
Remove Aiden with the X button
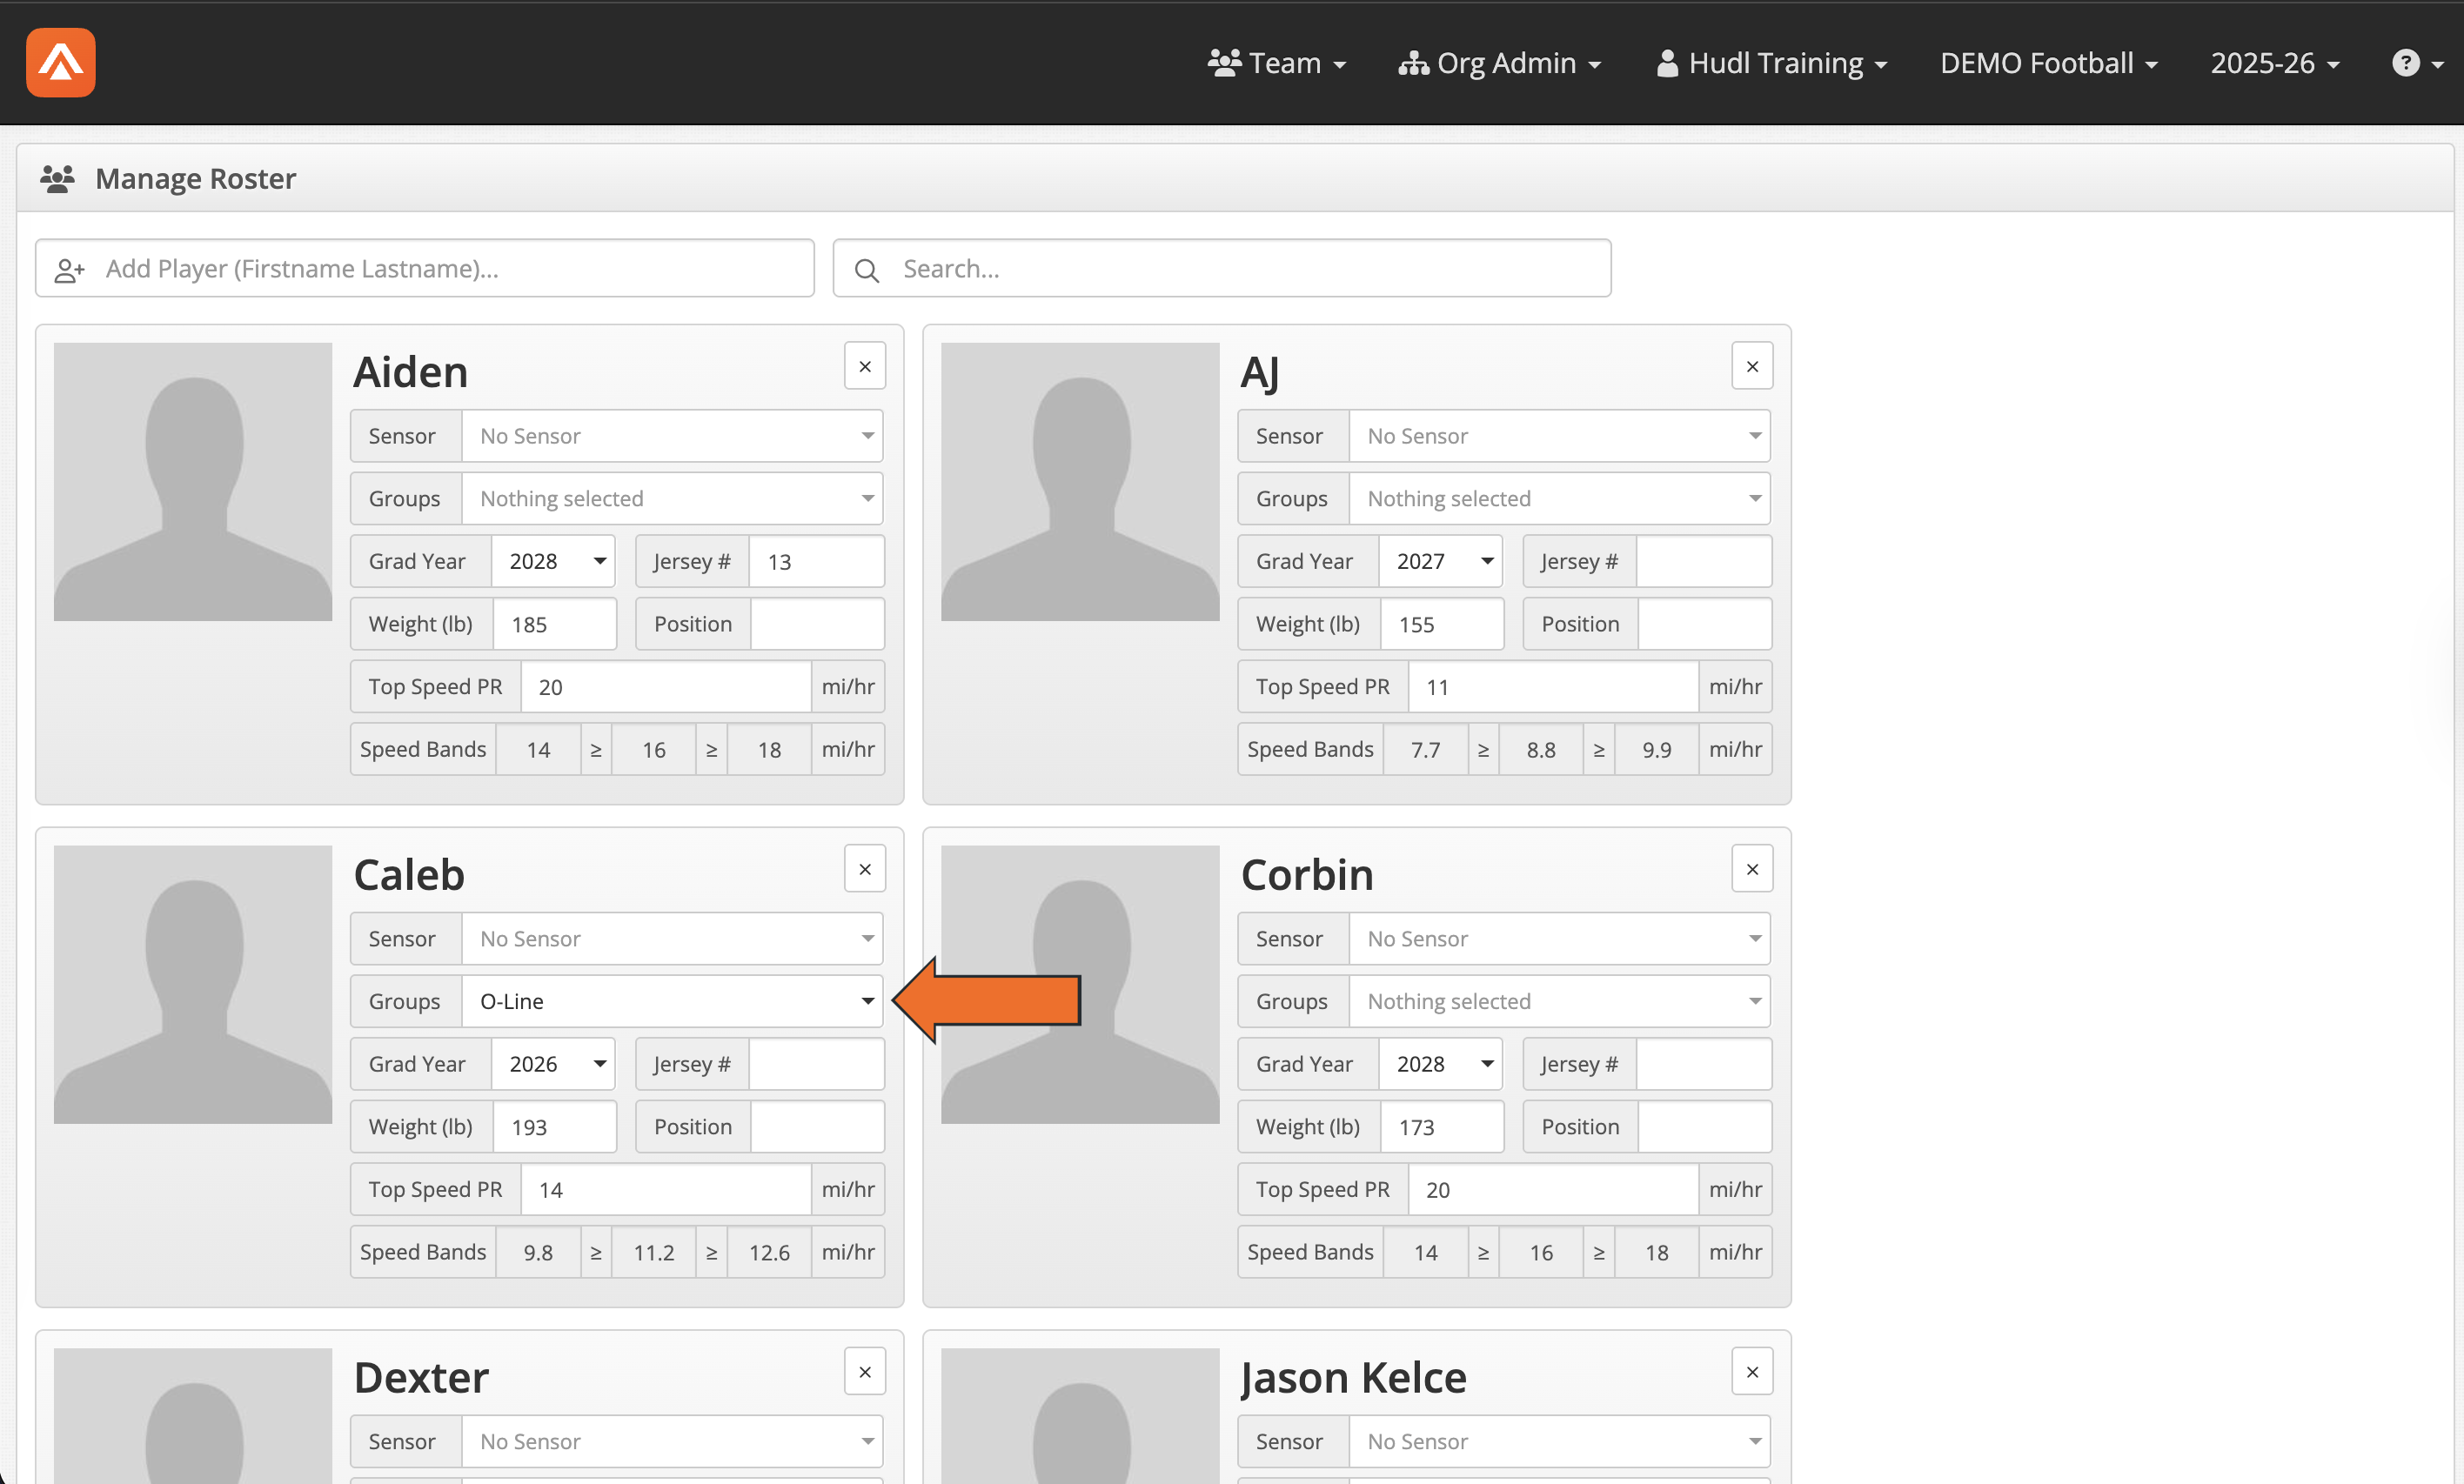point(865,366)
